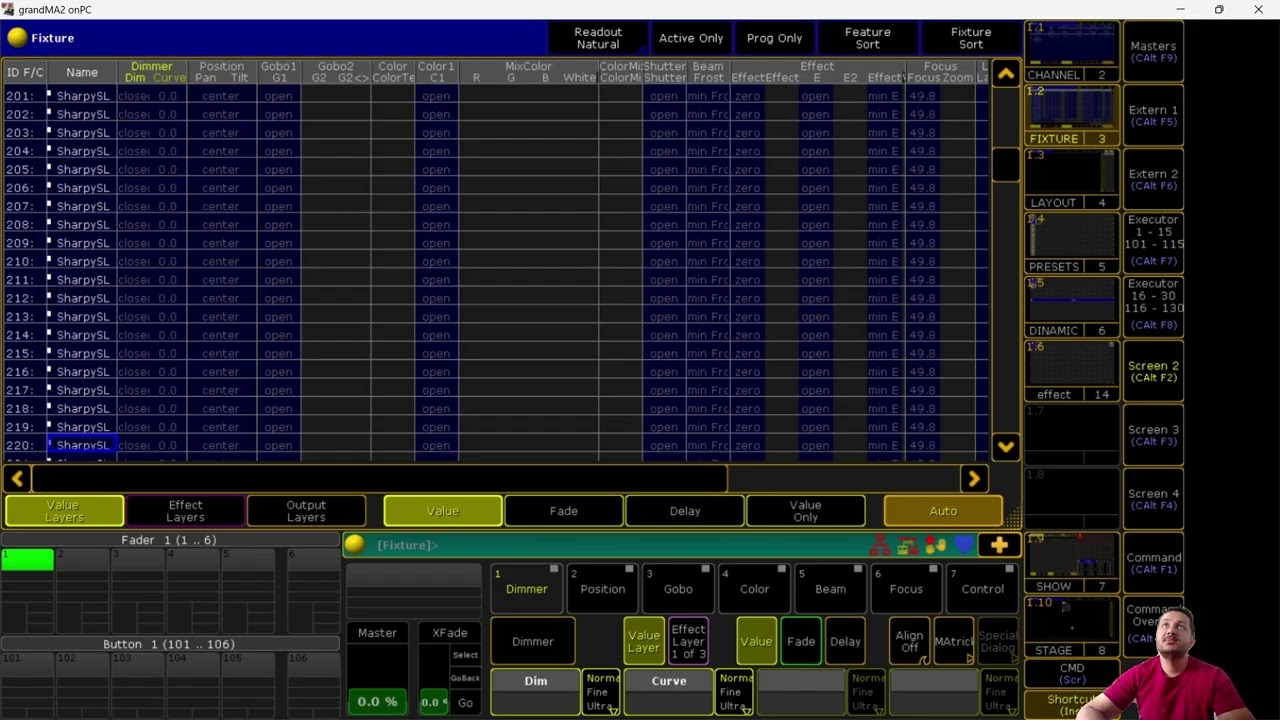The image size is (1280, 720).
Task: Click the red-yellow circles icon in command bar
Action: coord(936,546)
